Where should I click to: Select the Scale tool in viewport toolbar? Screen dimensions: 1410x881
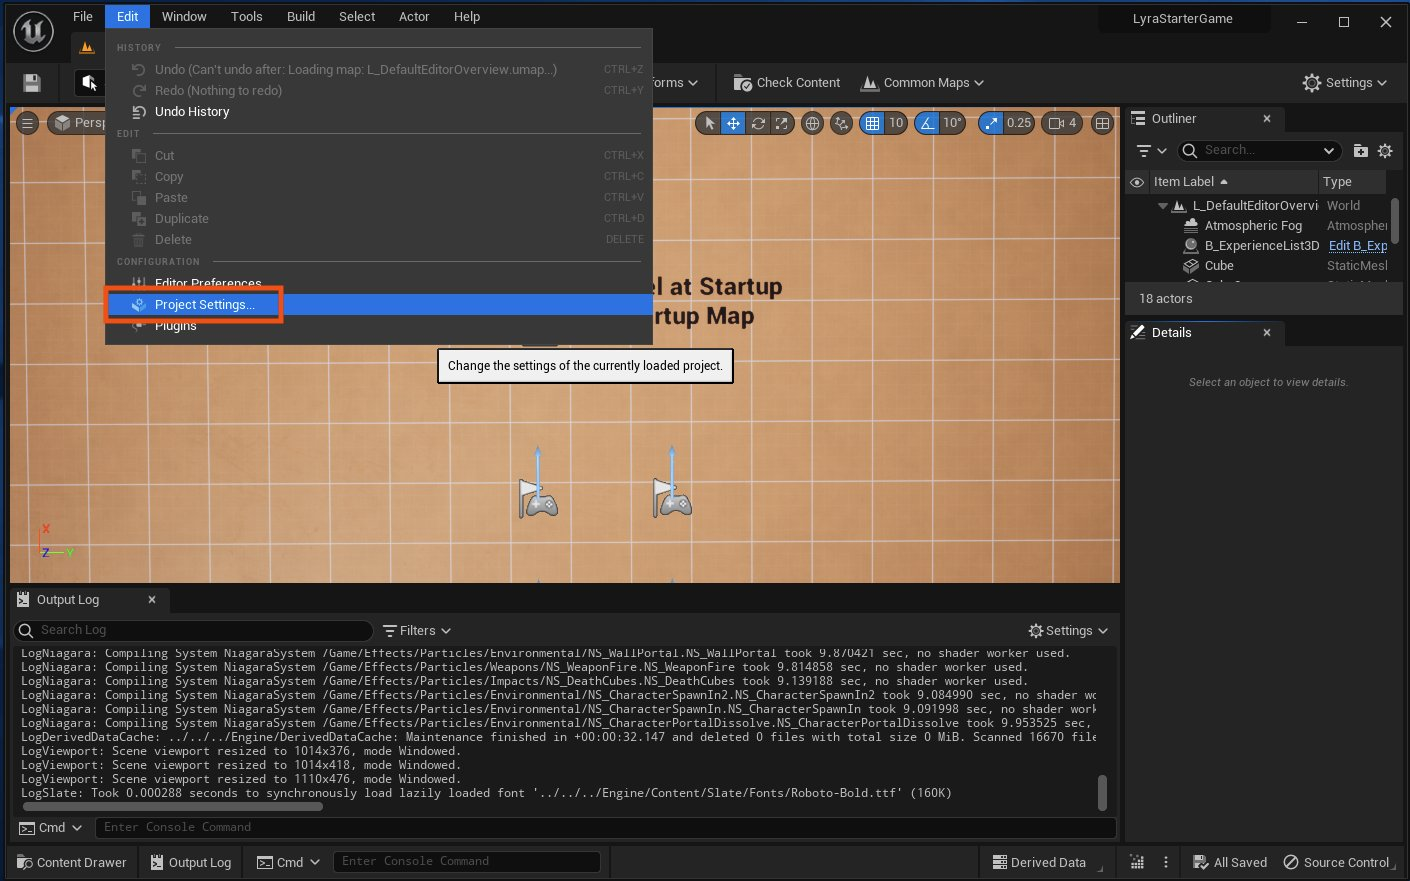tap(782, 123)
